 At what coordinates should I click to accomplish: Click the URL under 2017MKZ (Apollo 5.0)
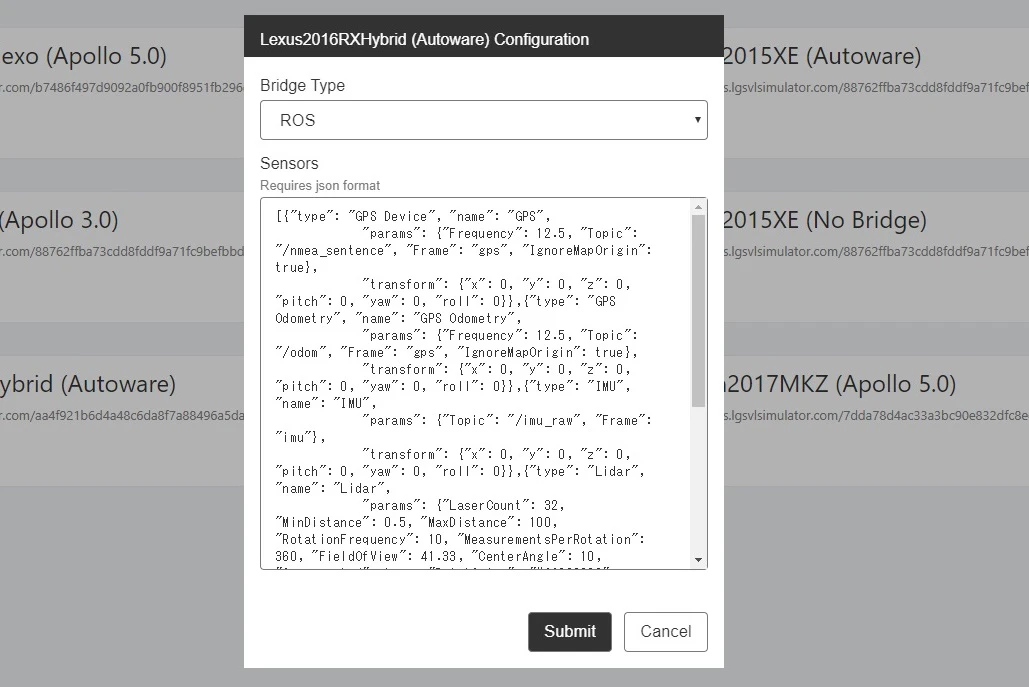pos(875,415)
